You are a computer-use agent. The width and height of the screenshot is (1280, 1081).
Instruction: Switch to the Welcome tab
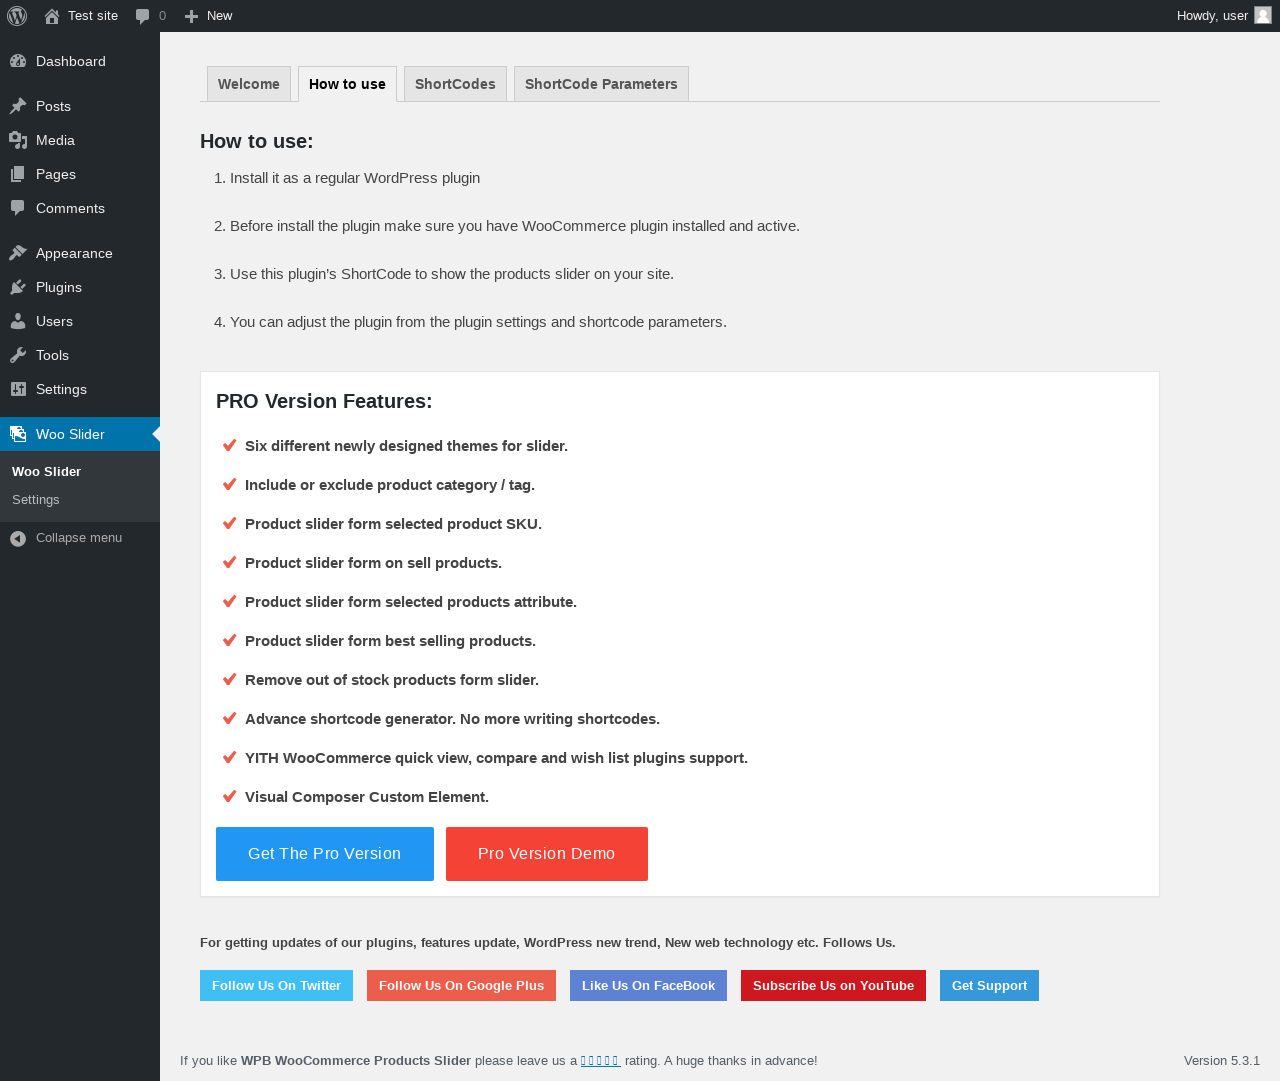[249, 84]
